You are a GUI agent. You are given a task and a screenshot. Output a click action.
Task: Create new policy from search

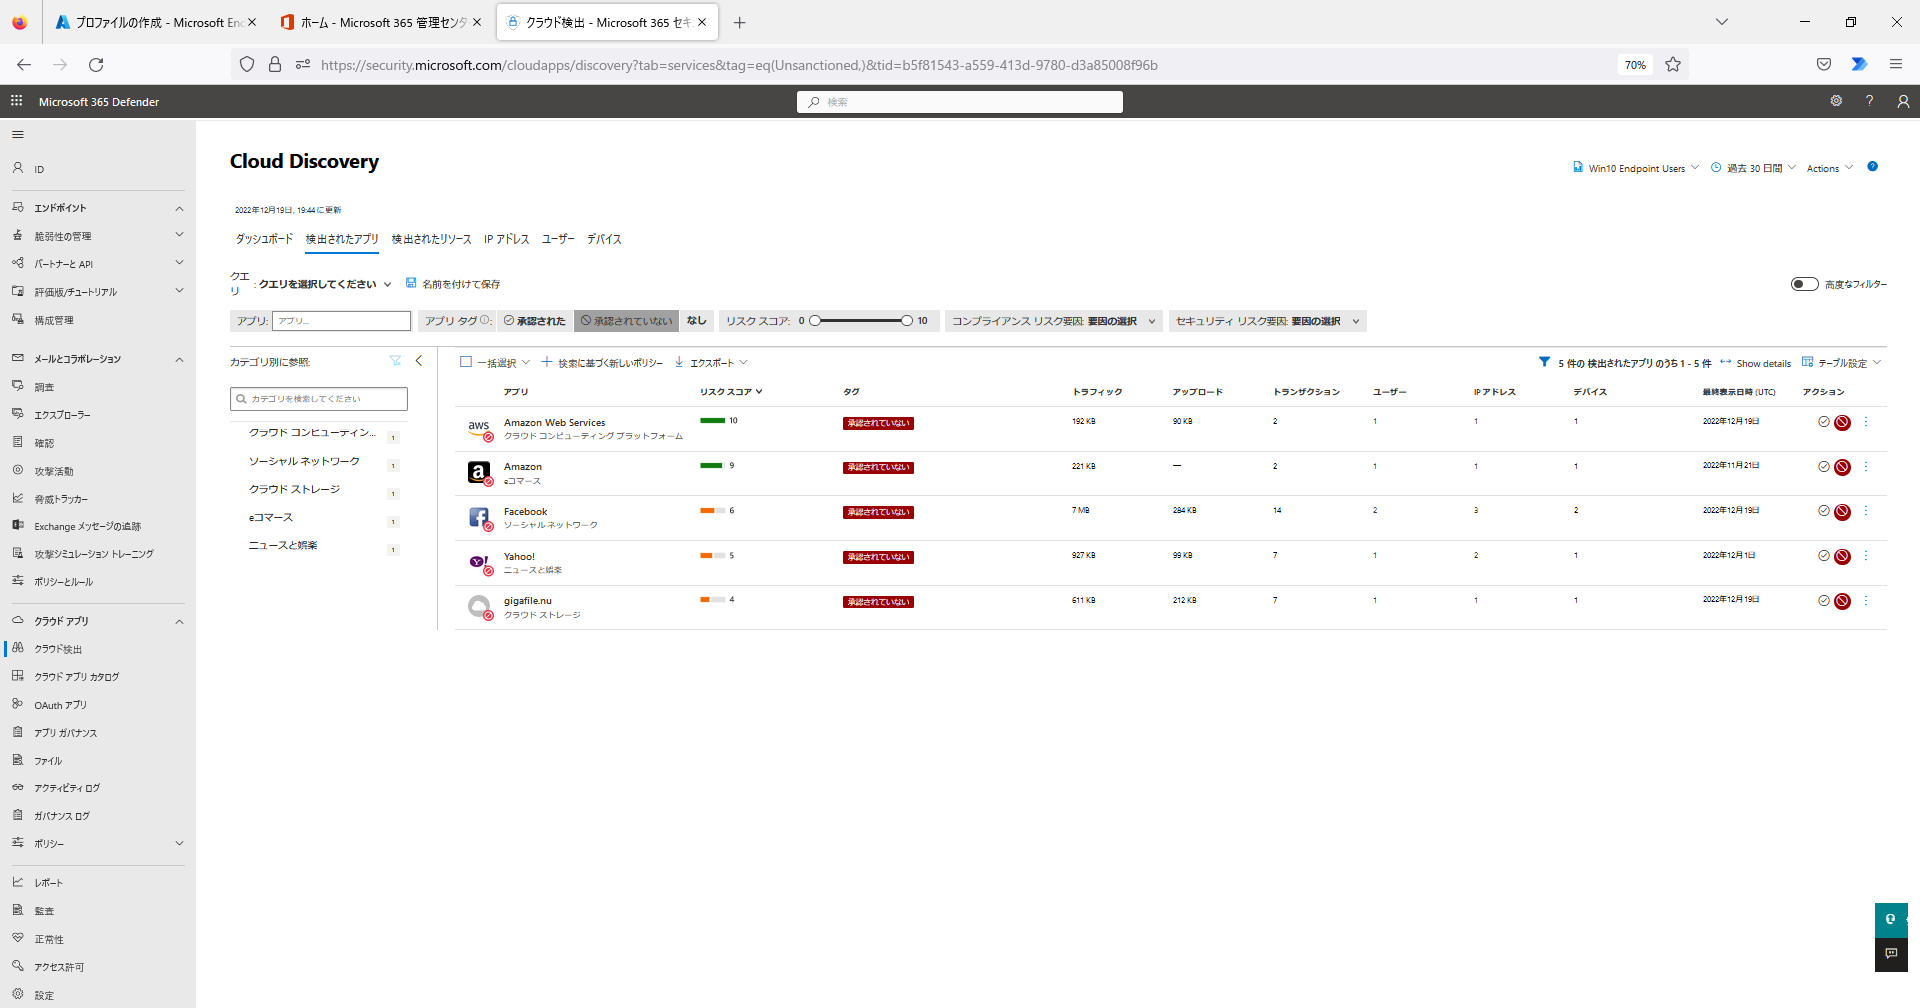pyautogui.click(x=602, y=363)
